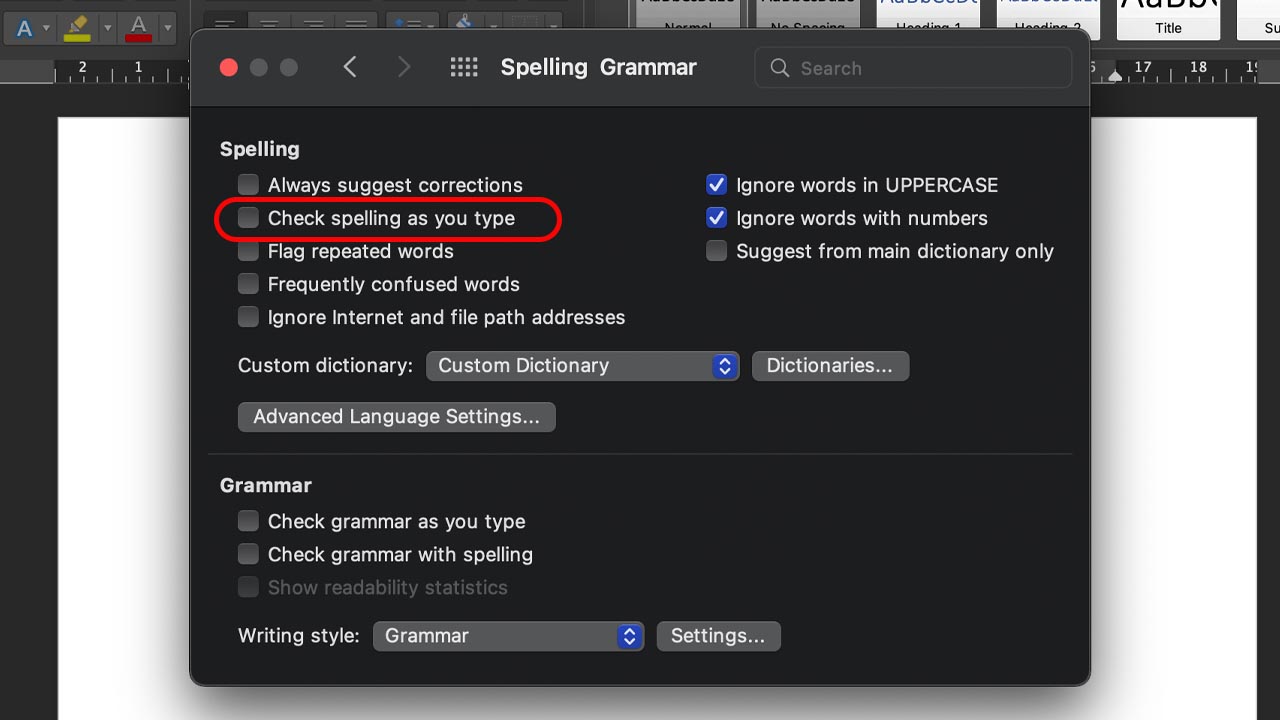Go back using the left chevron
Screen dimensions: 1280x720
[x=350, y=67]
